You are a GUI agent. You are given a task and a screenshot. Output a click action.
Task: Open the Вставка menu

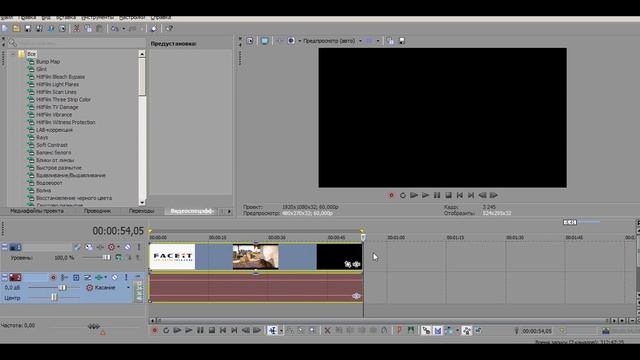pos(66,18)
